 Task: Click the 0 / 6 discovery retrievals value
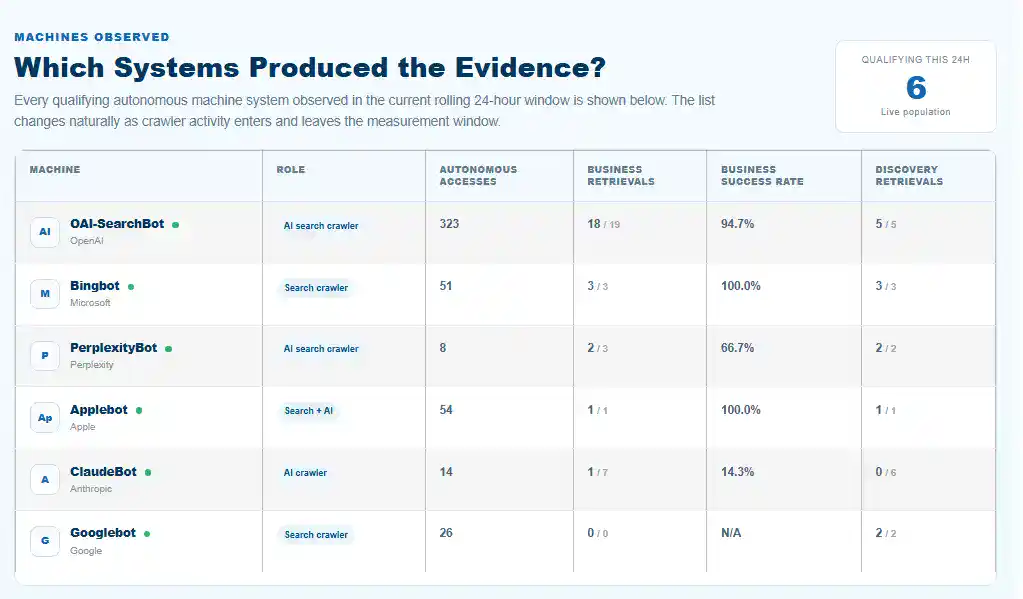pos(886,472)
